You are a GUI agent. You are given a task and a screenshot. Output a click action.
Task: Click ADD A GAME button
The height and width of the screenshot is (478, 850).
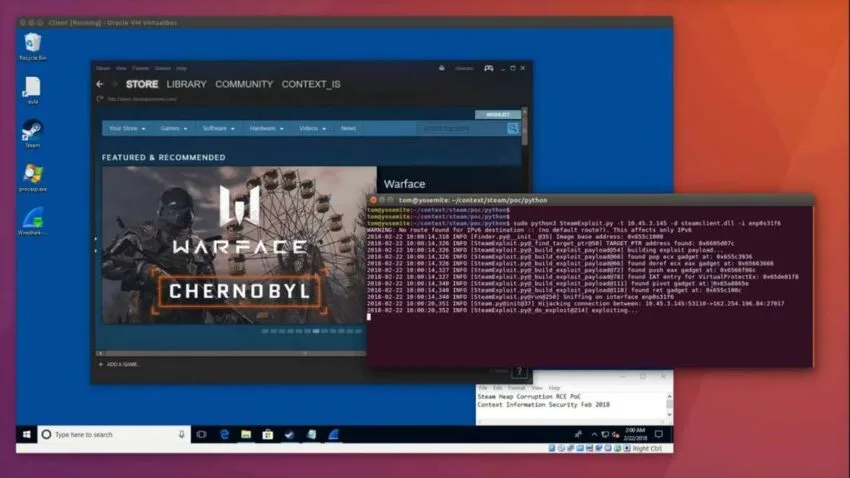coord(119,364)
